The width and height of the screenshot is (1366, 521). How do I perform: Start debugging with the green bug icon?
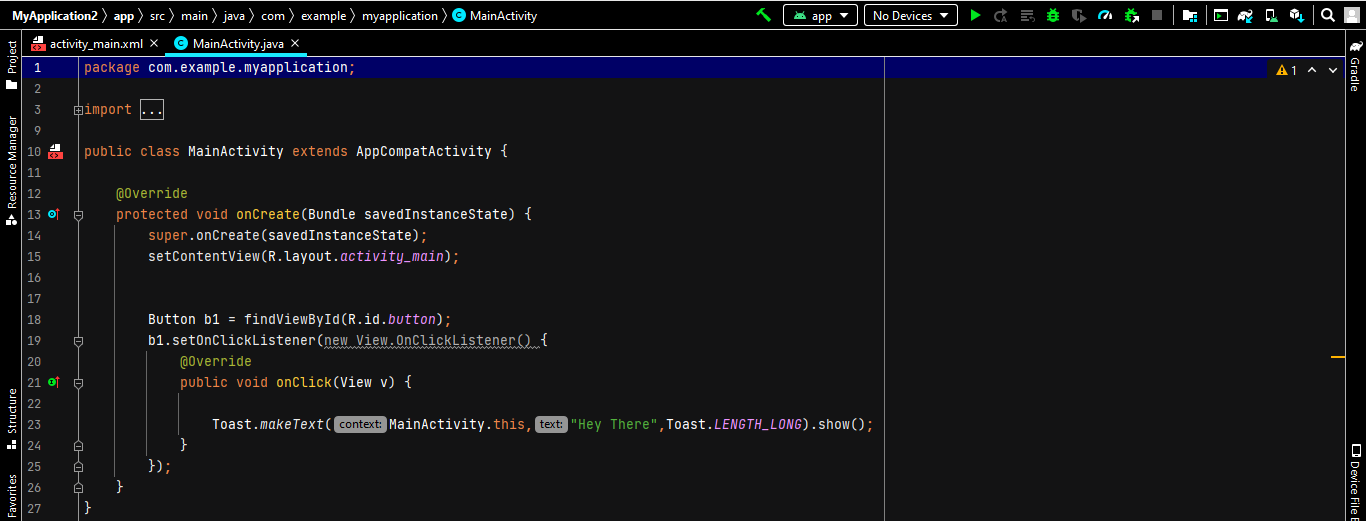[x=1053, y=15]
